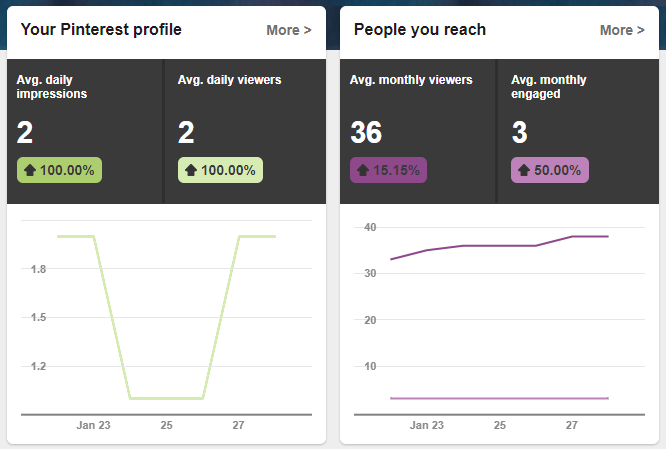Screen dimensions: 666x449
Task: Click up arrow icon in monthly viewers badge
Action: point(362,170)
